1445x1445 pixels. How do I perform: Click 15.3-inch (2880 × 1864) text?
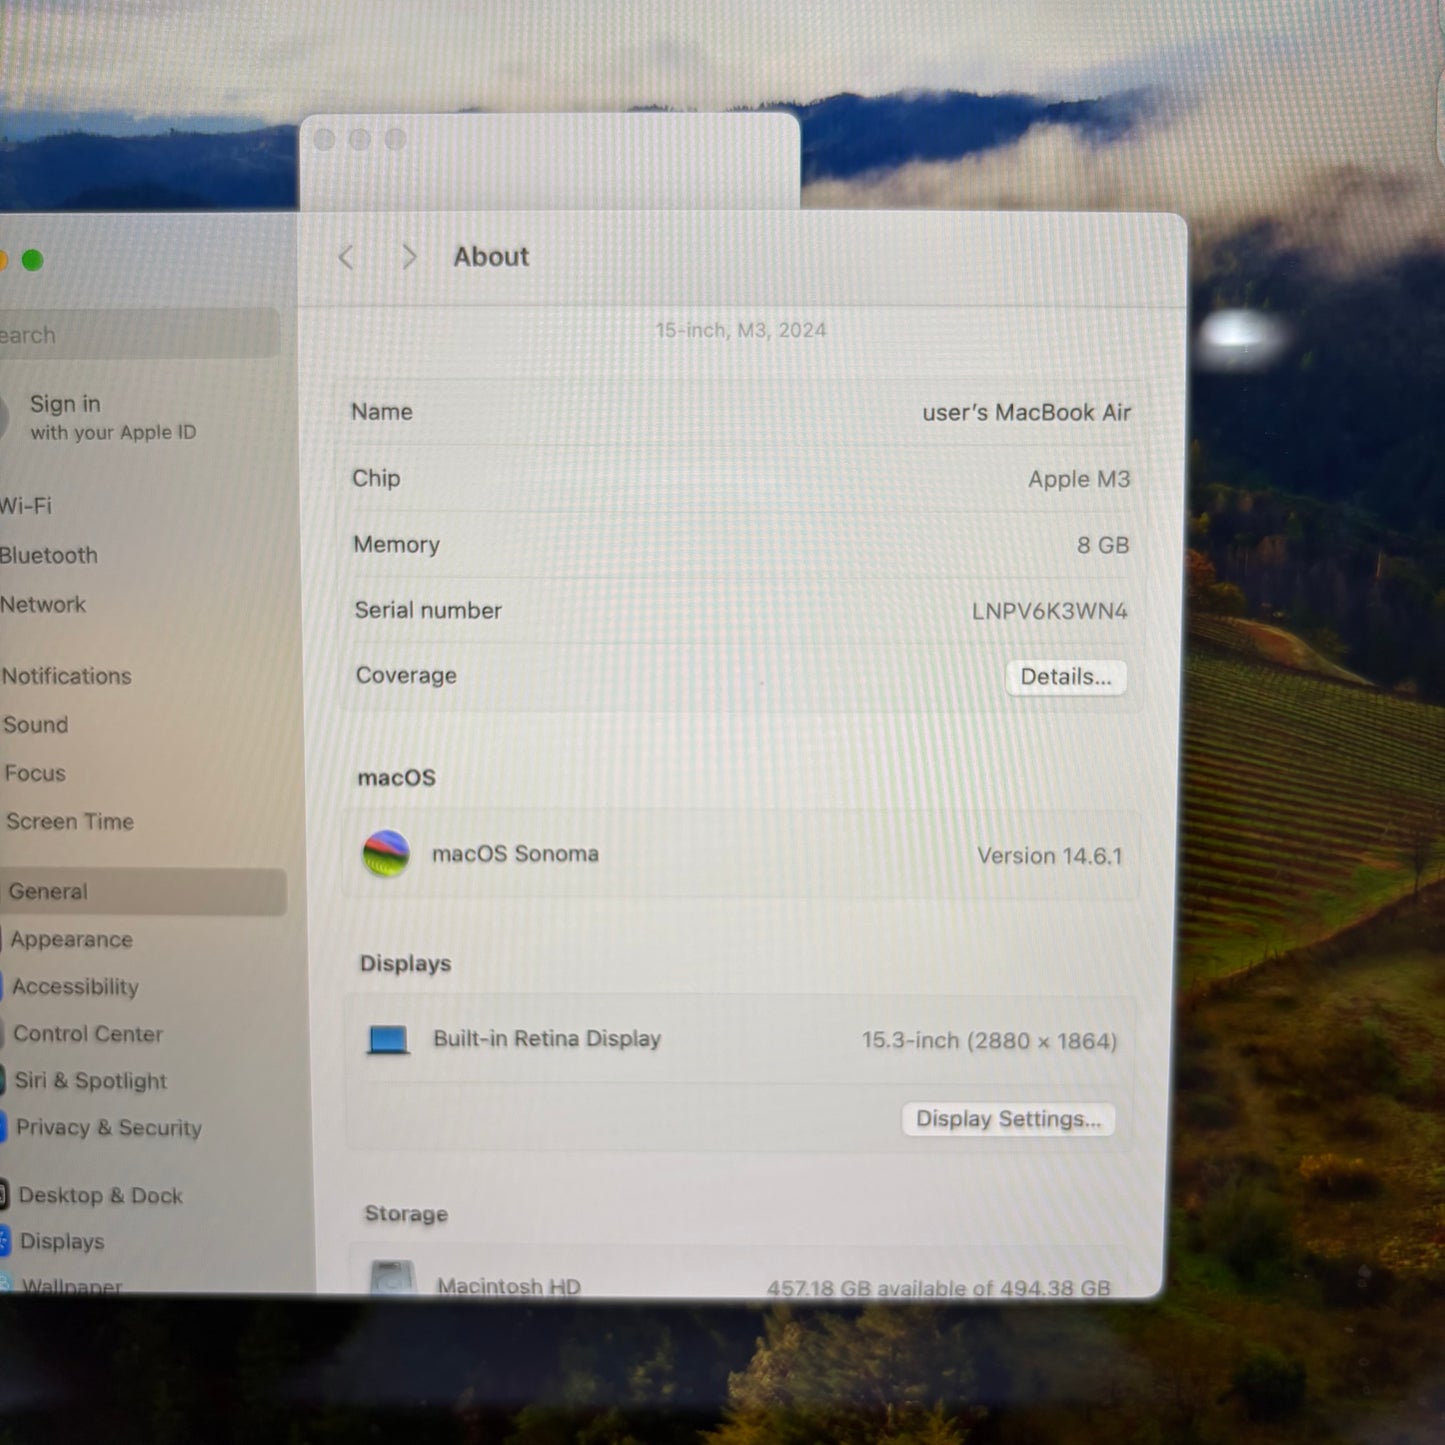[x=989, y=1041]
